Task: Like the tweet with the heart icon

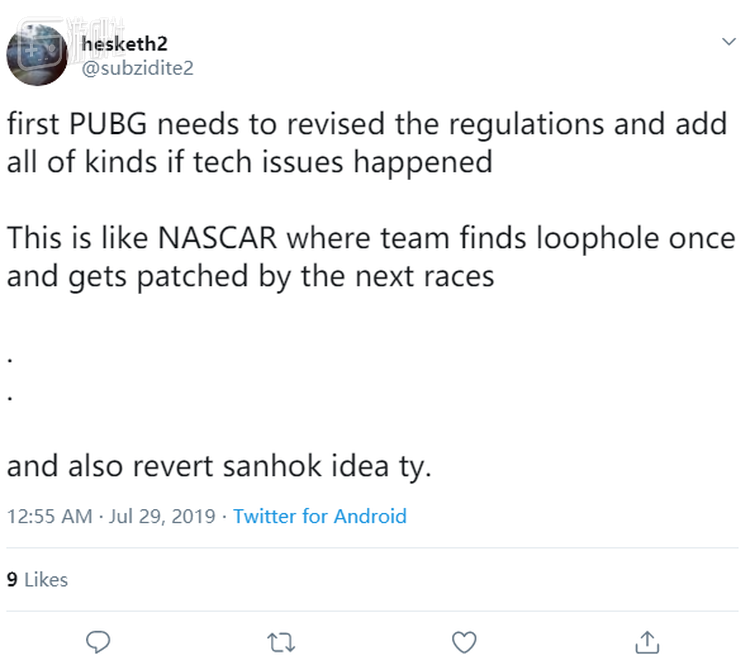Action: 464,640
